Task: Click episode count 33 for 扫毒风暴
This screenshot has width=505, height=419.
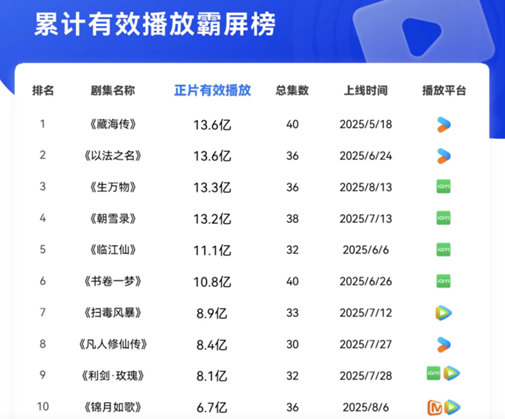Action: (292, 313)
